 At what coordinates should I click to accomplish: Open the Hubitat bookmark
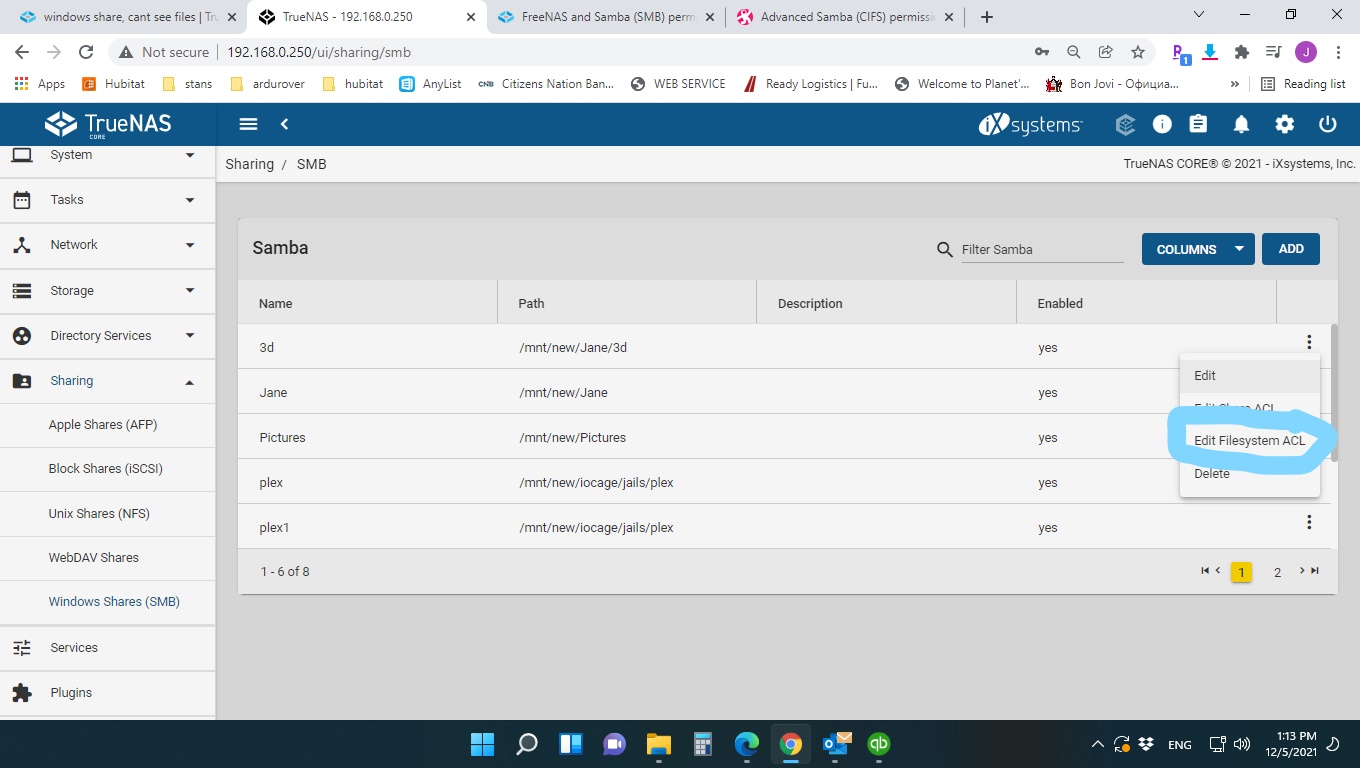pos(113,84)
